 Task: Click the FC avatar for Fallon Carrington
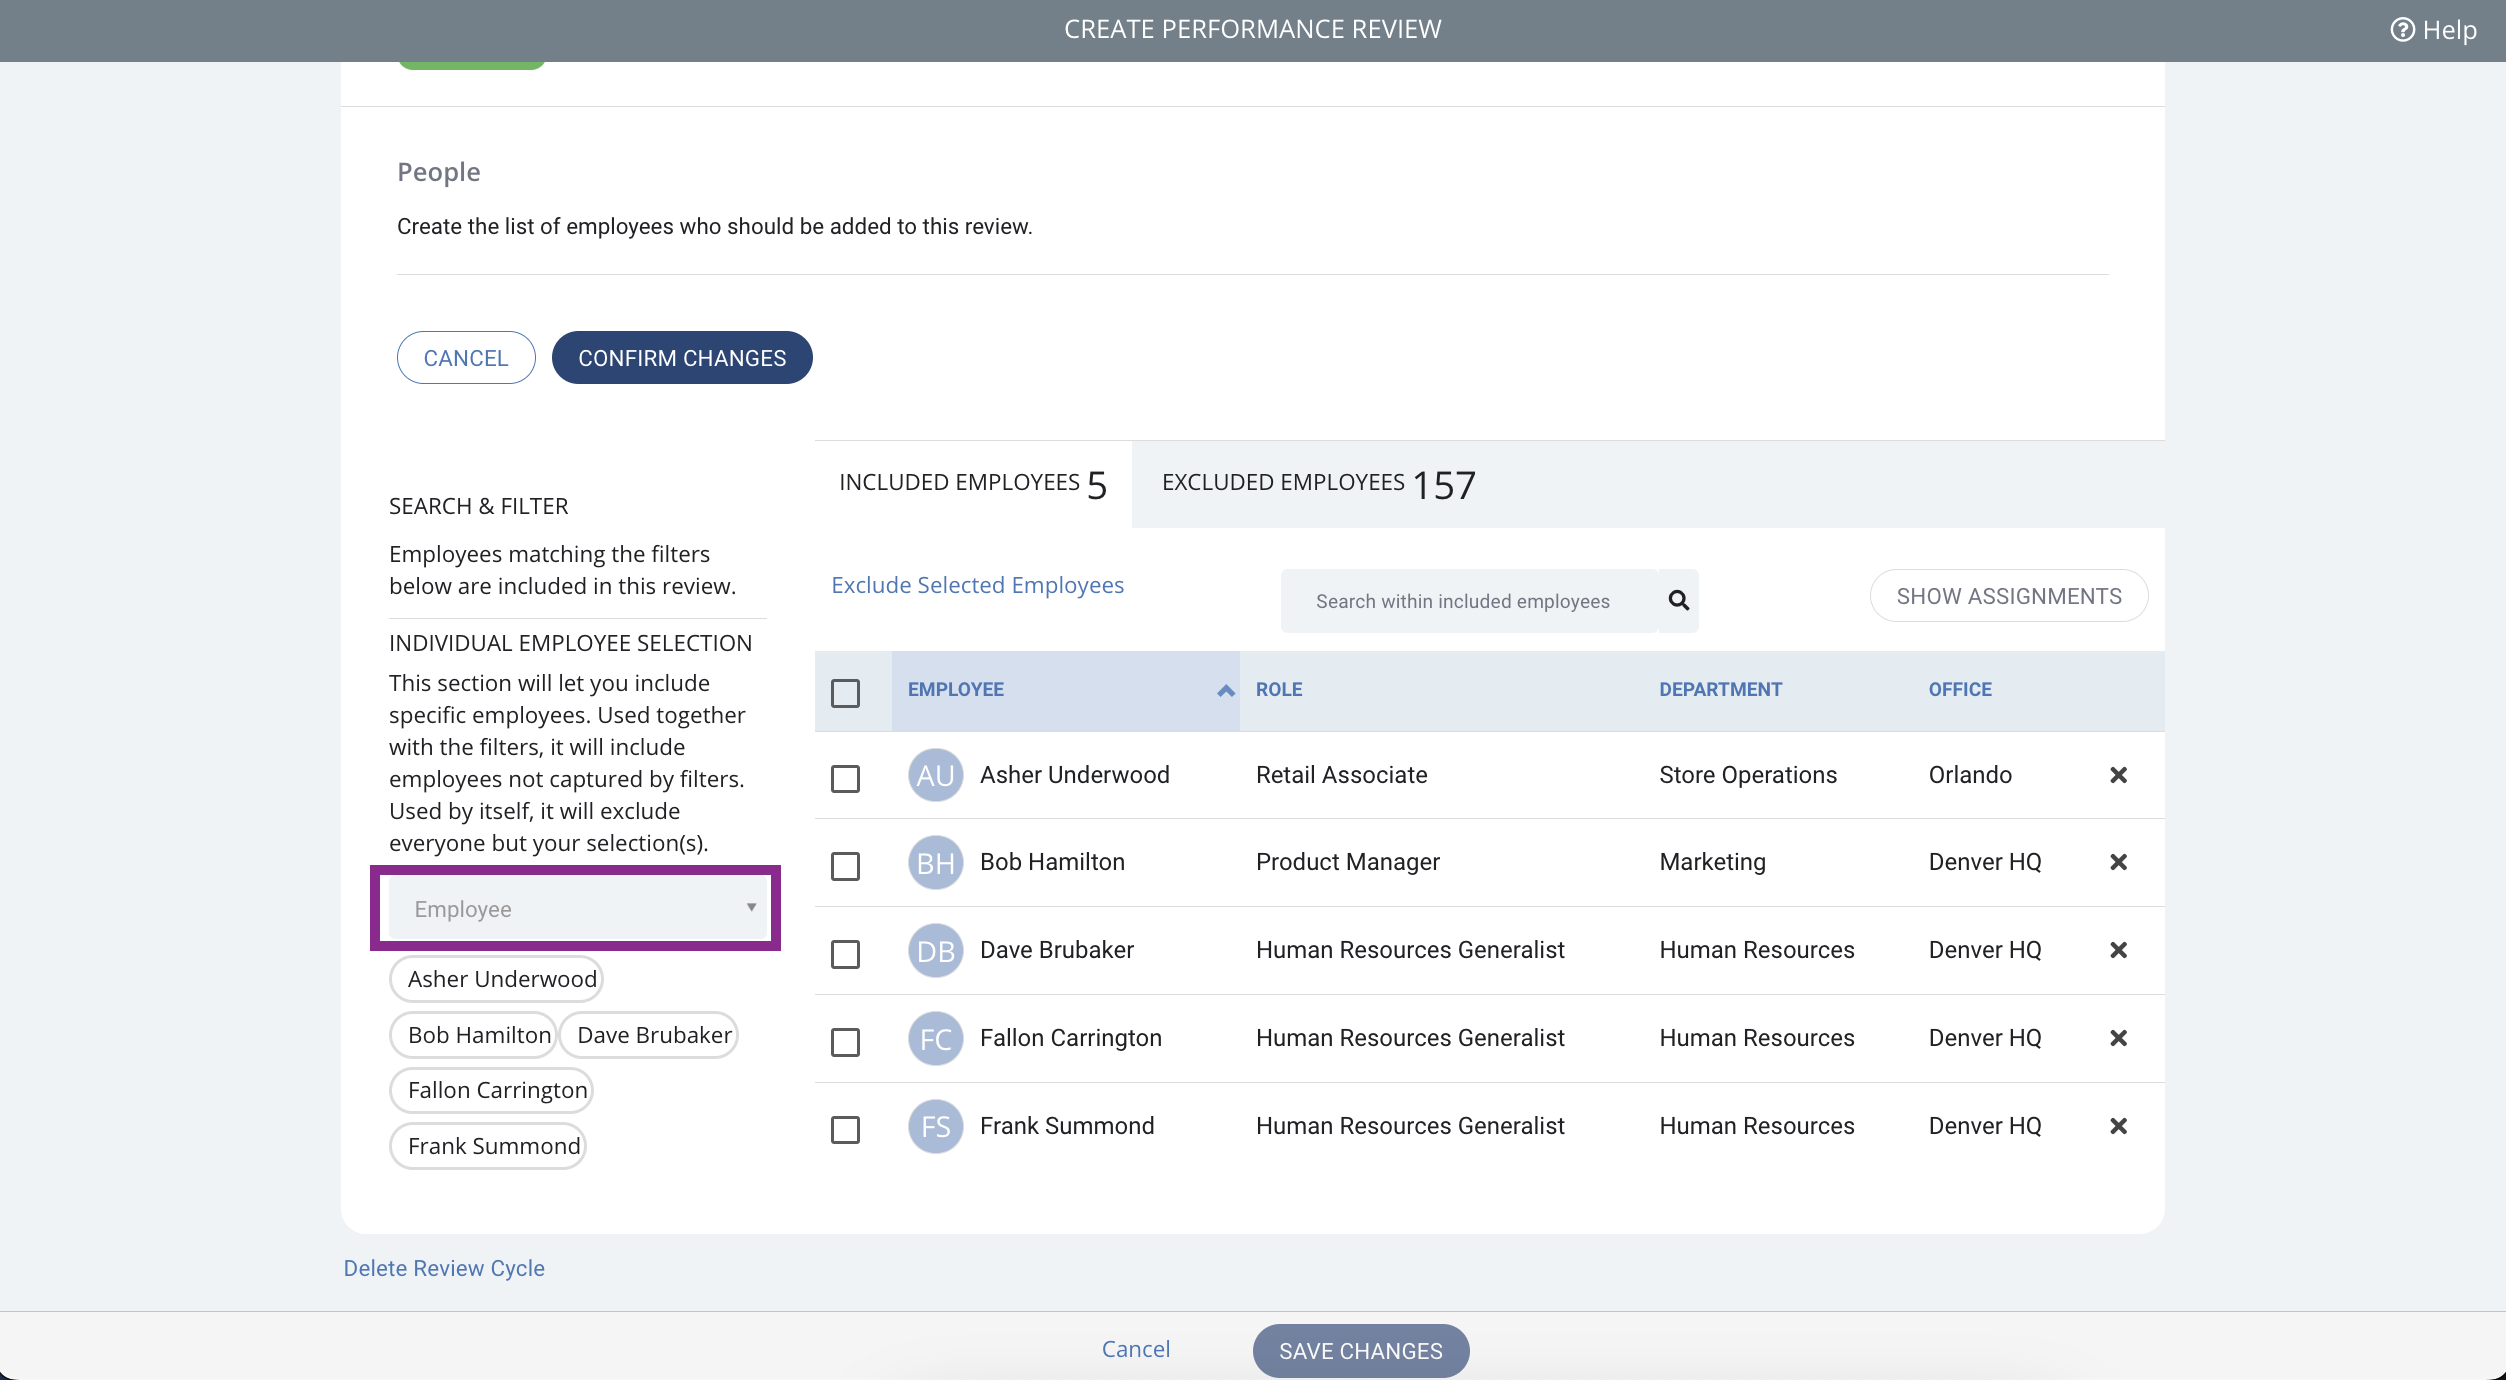click(935, 1038)
